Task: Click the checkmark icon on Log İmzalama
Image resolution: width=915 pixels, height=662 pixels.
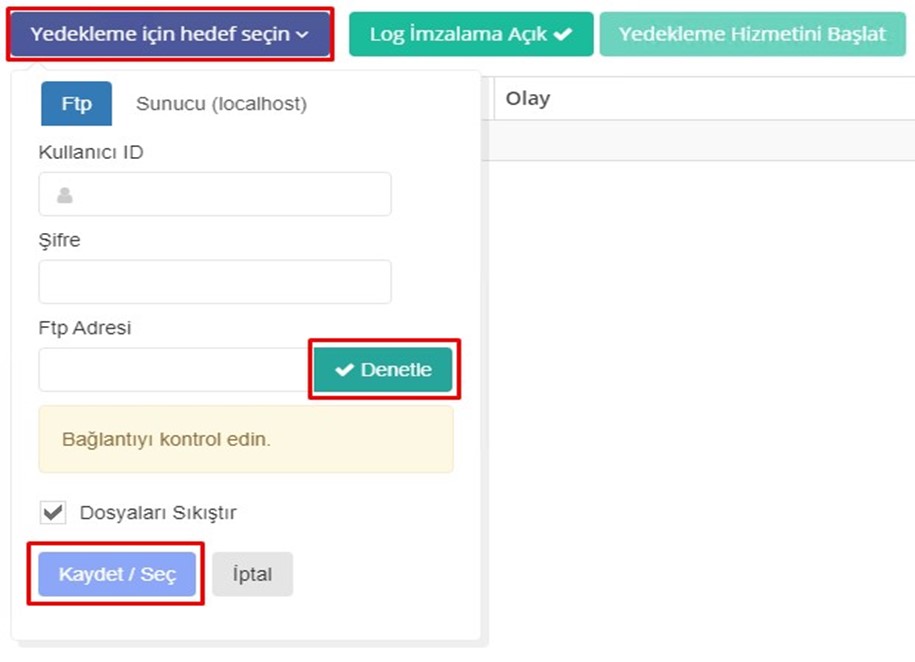Action: tap(563, 34)
